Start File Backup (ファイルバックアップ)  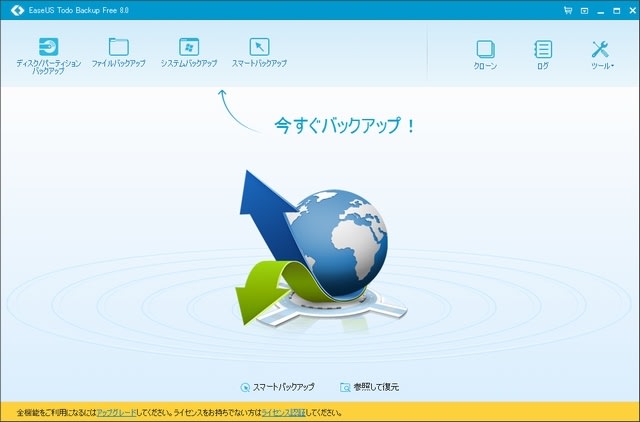coord(119,48)
